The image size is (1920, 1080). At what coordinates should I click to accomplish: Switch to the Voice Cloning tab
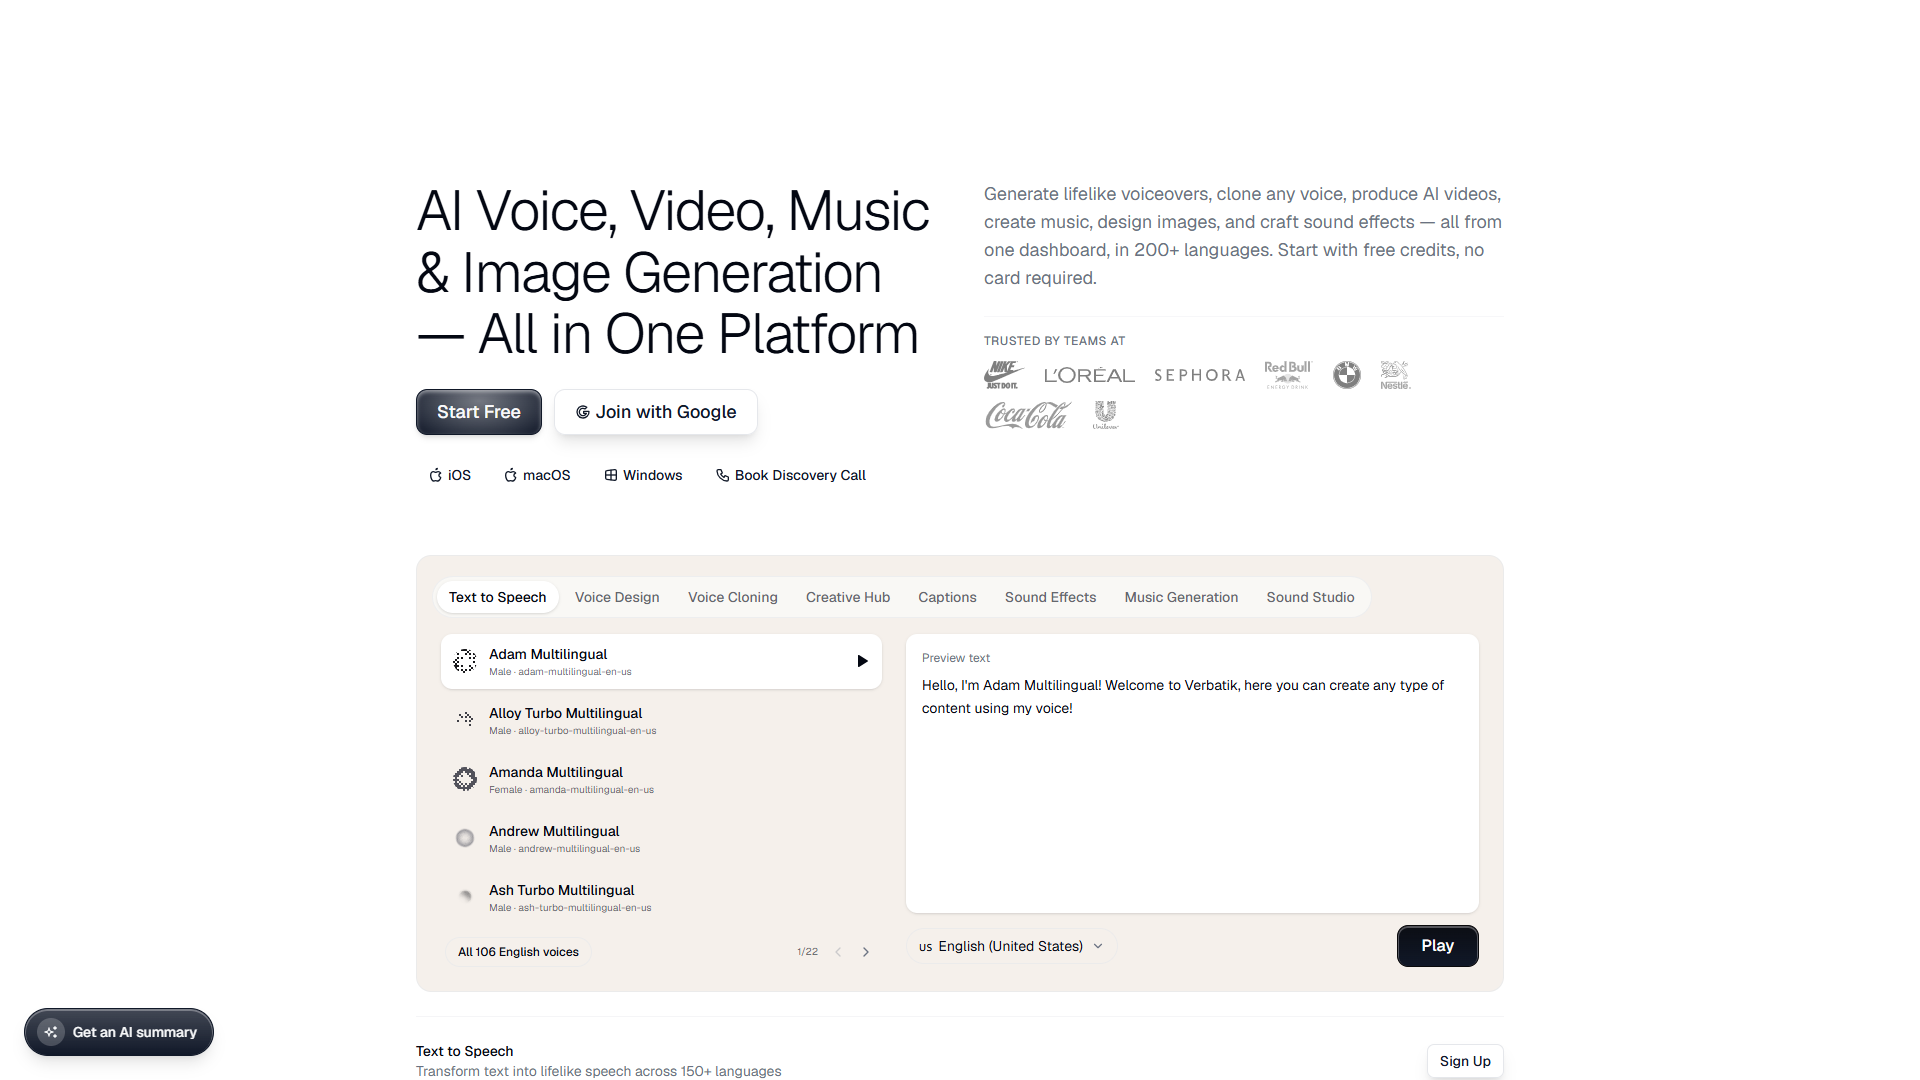733,597
